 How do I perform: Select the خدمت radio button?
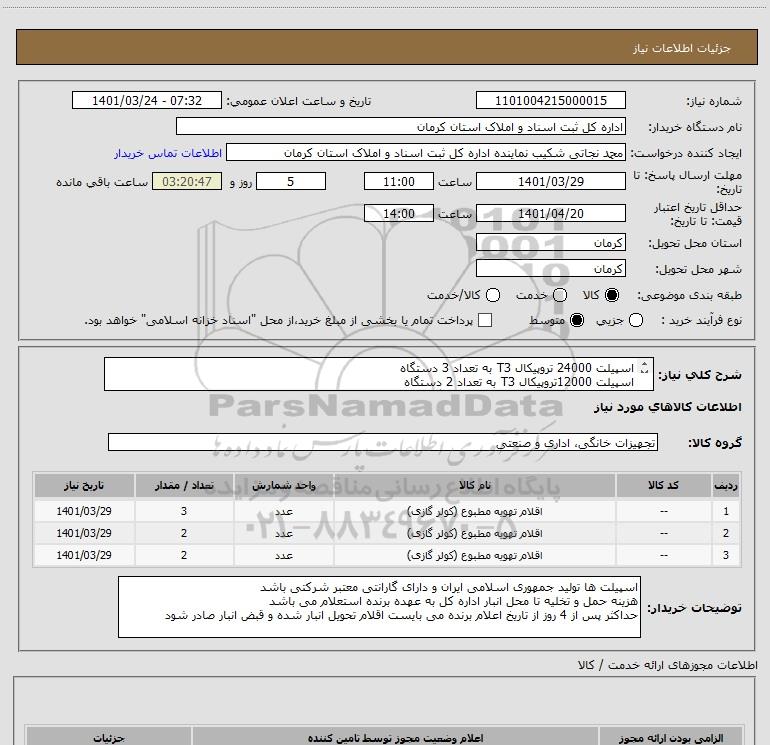pyautogui.click(x=560, y=295)
